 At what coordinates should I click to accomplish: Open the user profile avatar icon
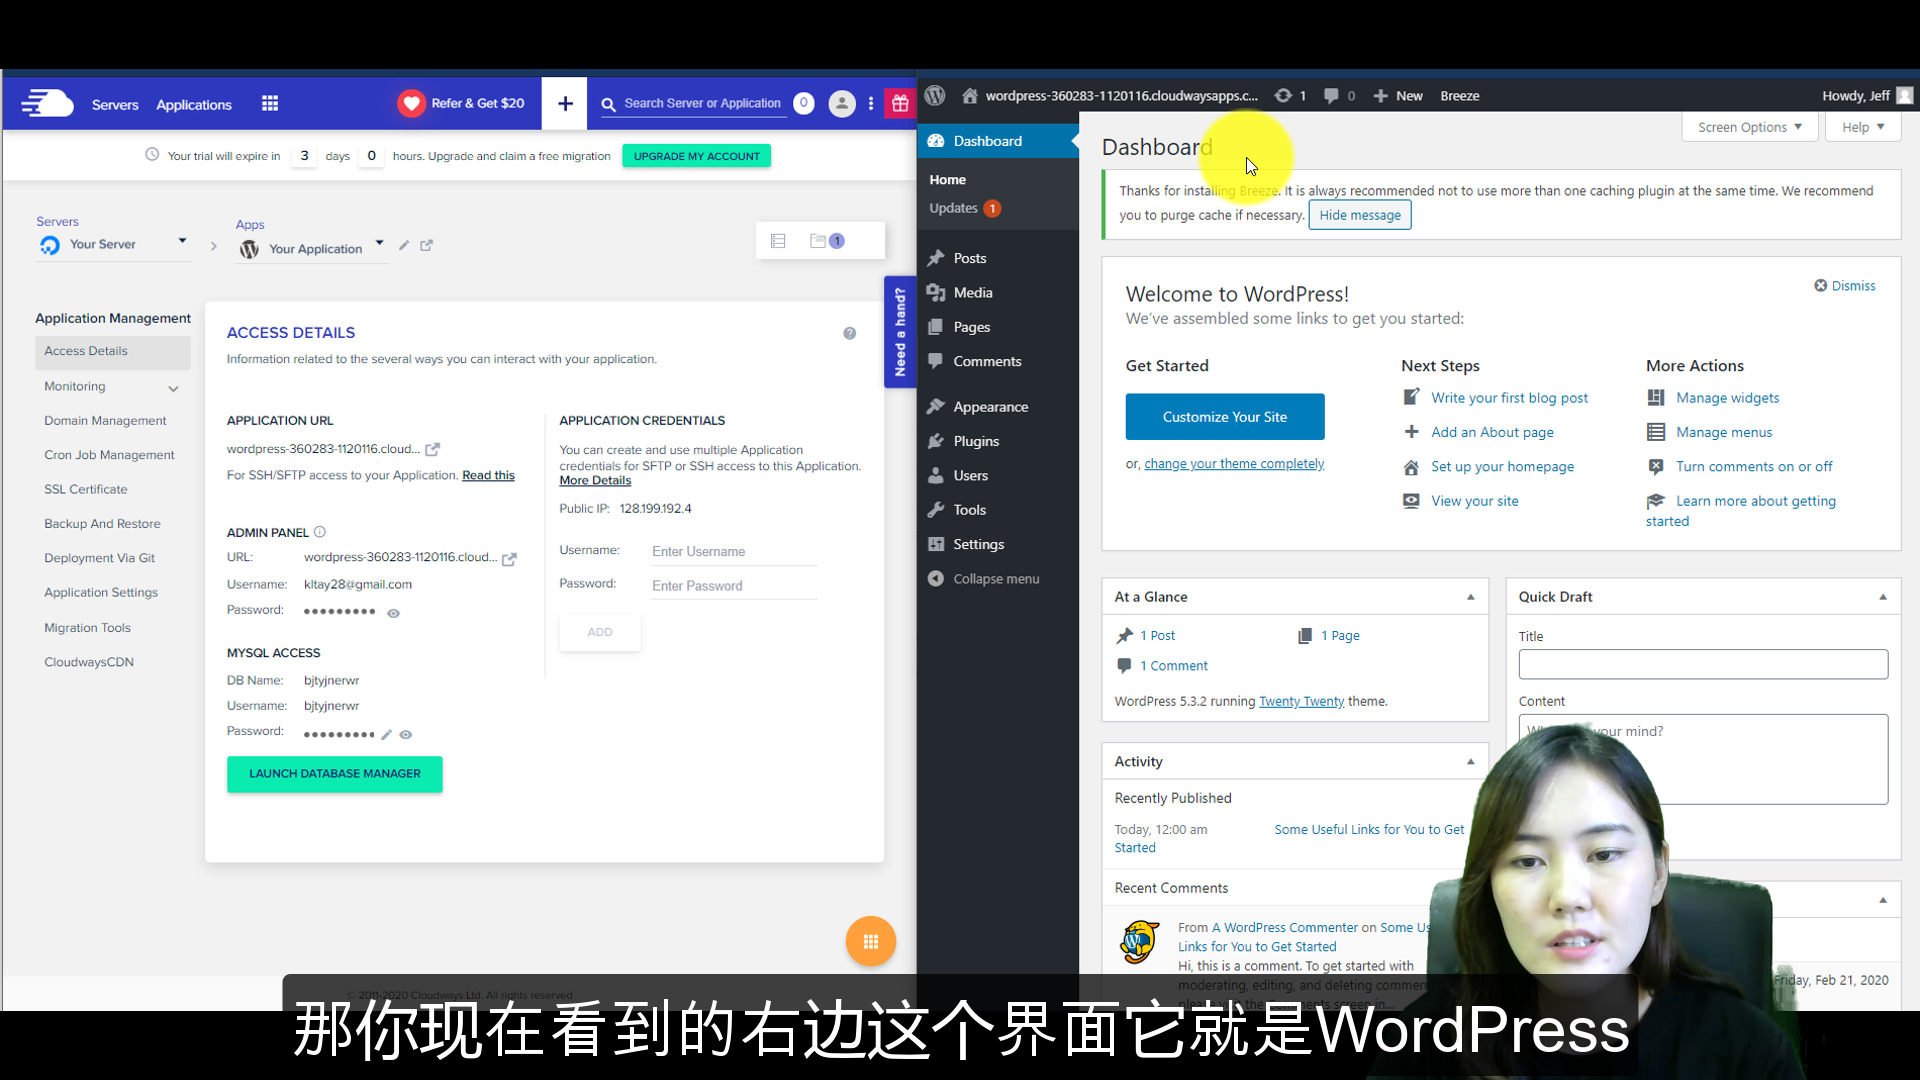pyautogui.click(x=842, y=104)
